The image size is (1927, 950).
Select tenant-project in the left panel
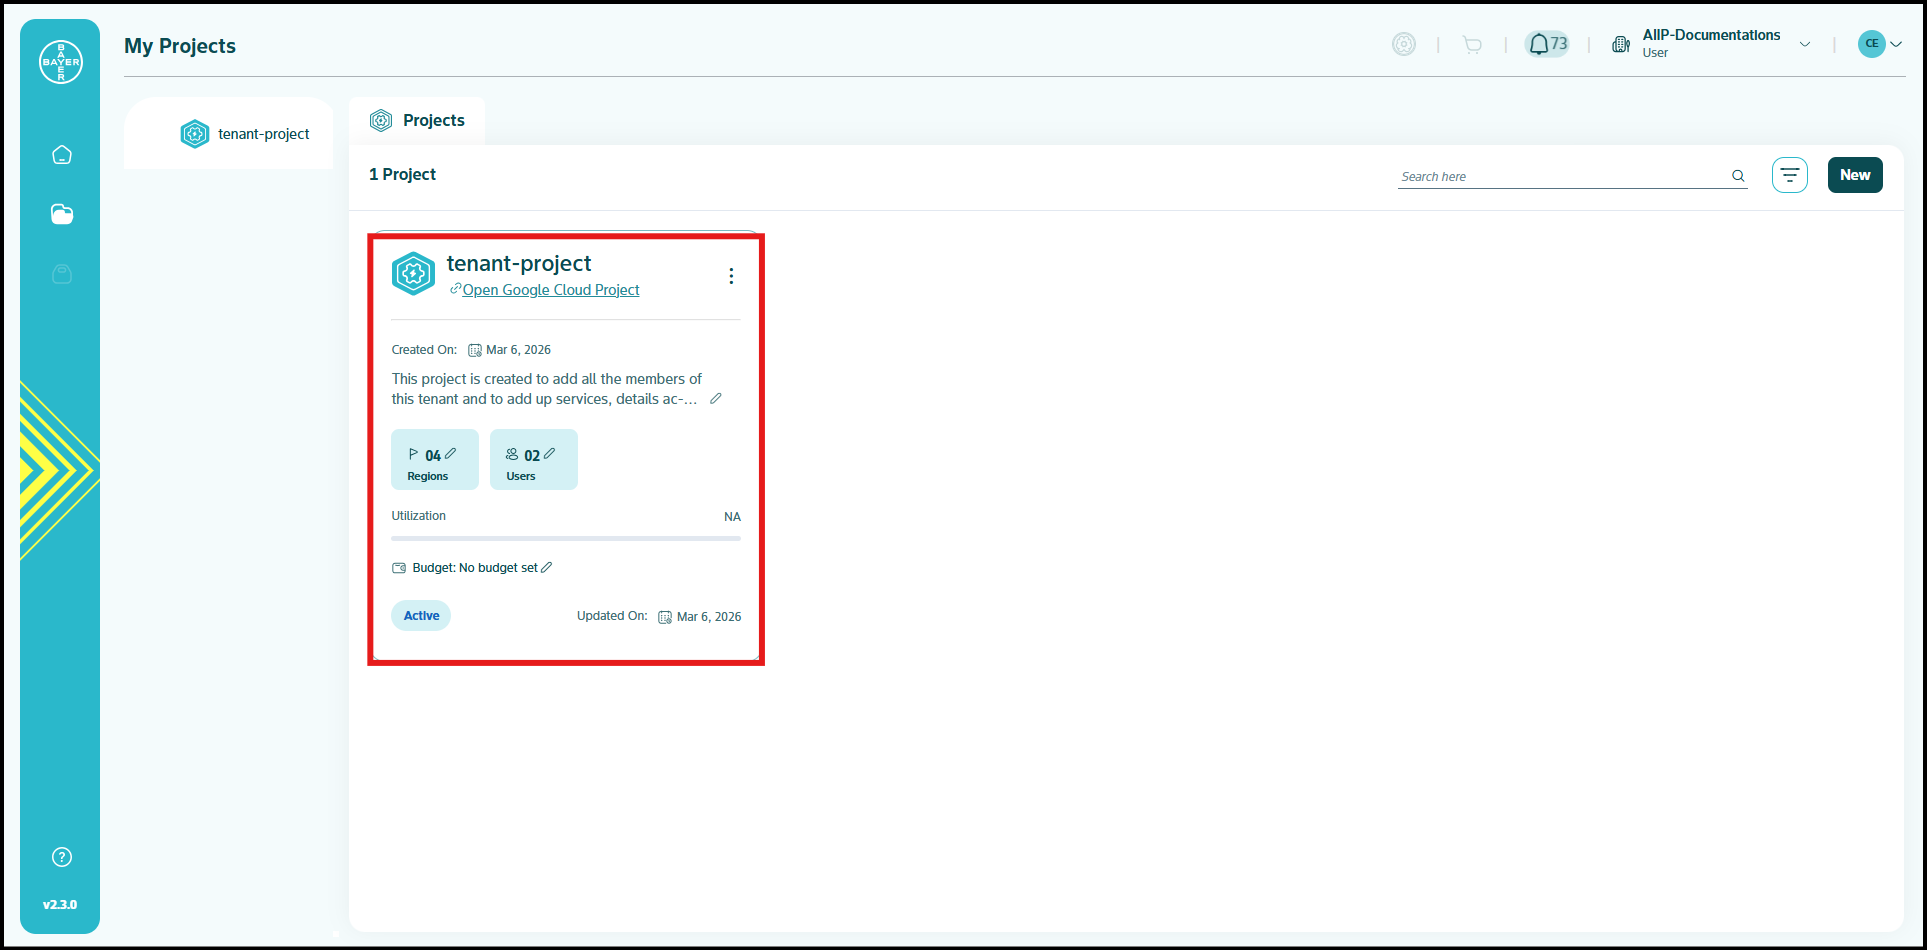coord(245,134)
